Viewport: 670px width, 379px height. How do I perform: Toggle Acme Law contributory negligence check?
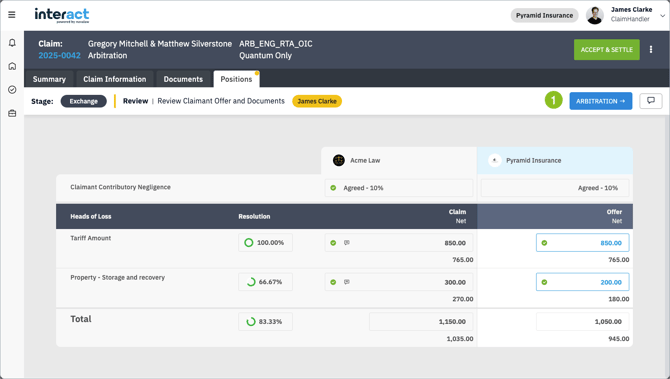point(333,188)
